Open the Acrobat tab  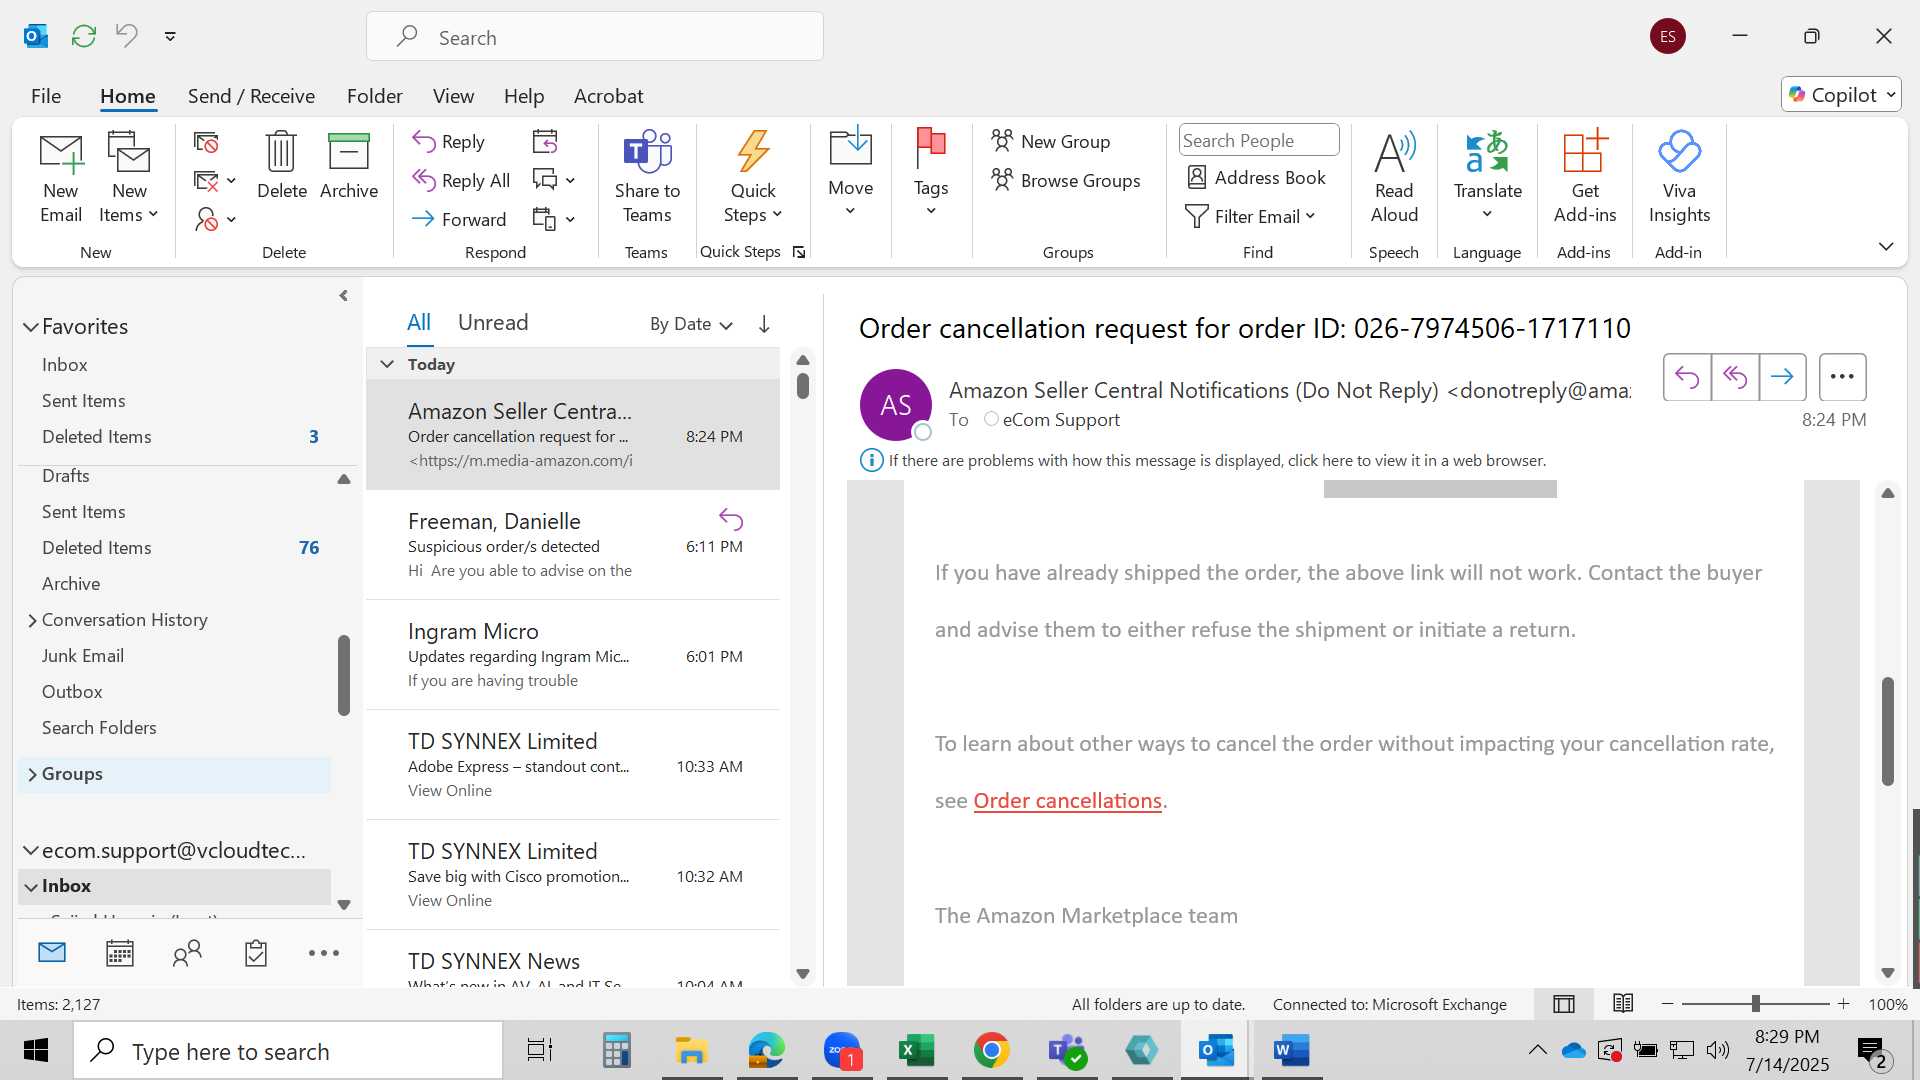coord(608,96)
